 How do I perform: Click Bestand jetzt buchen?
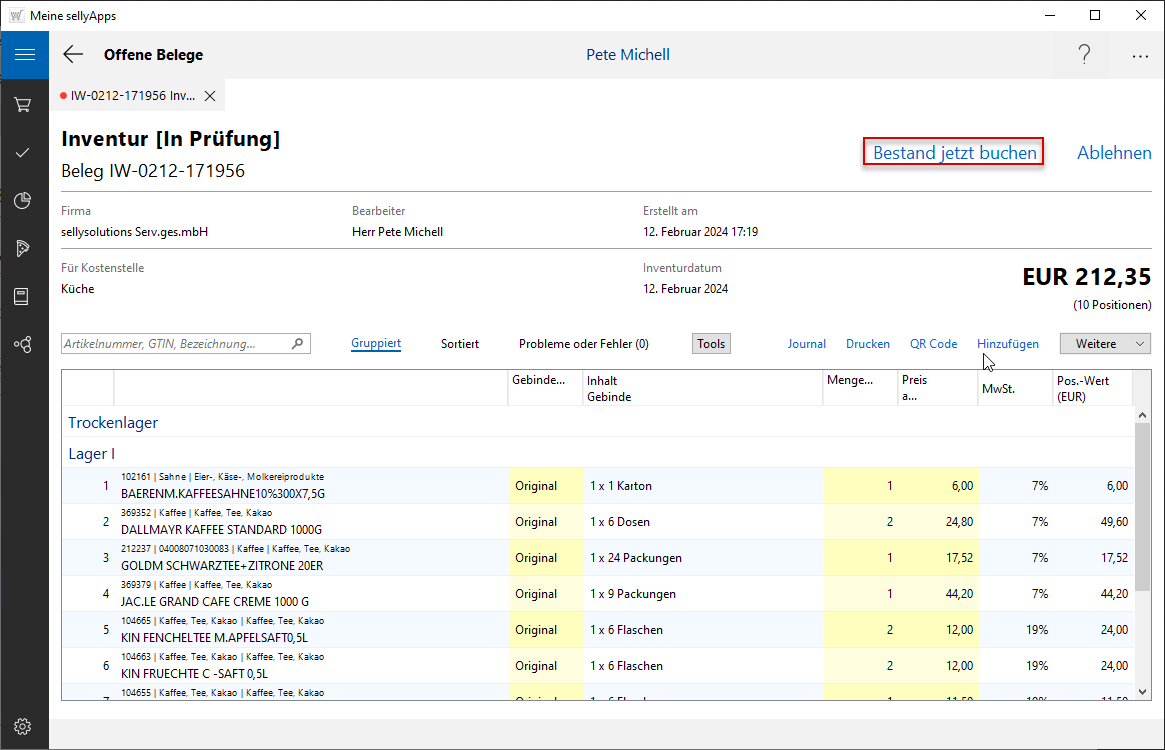coord(954,153)
